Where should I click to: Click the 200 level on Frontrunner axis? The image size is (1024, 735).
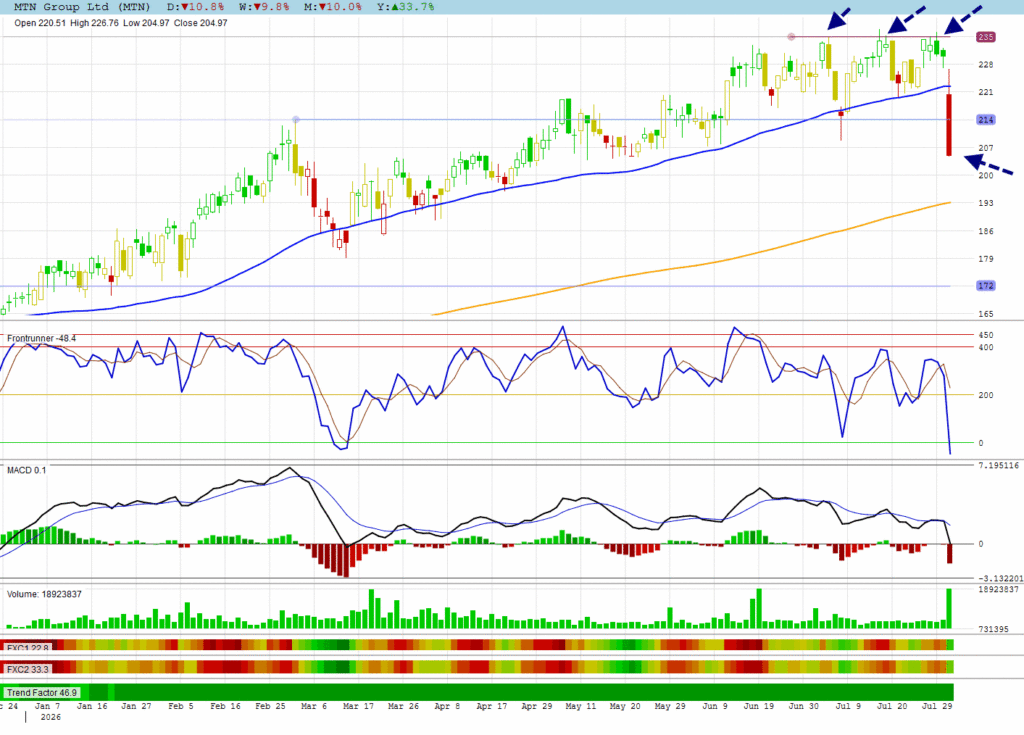point(985,395)
